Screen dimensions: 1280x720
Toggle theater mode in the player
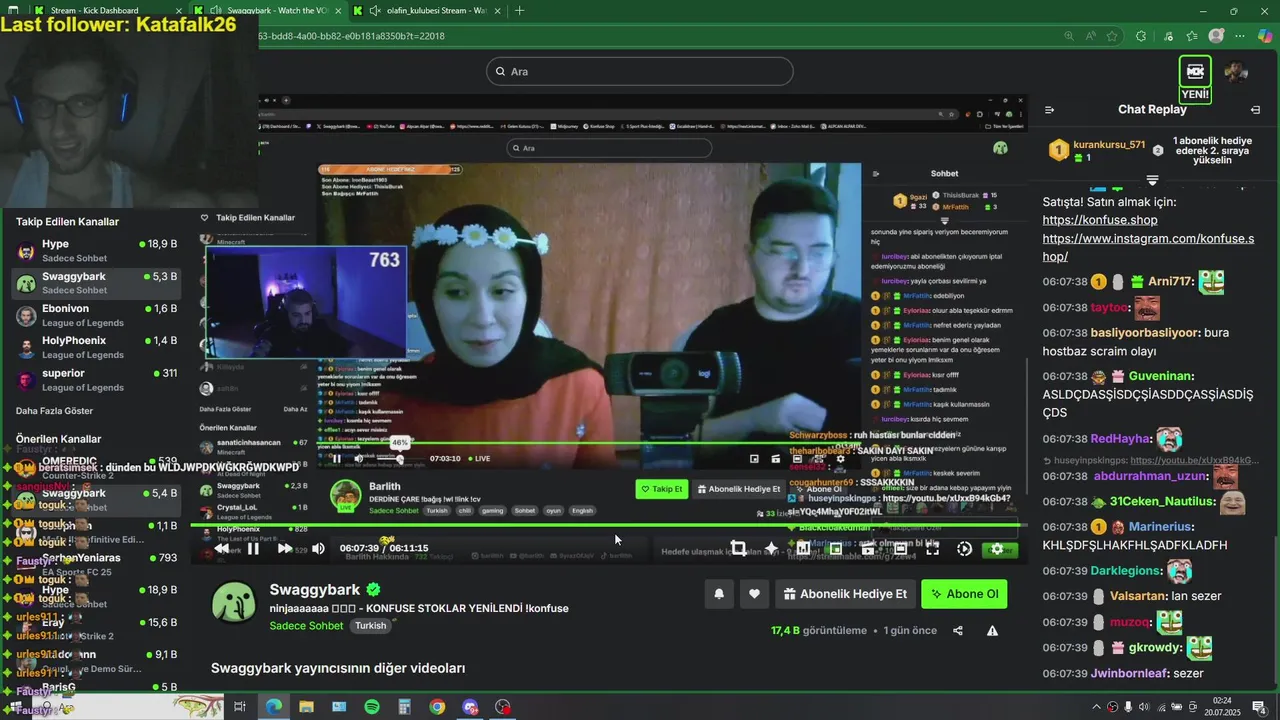click(900, 548)
